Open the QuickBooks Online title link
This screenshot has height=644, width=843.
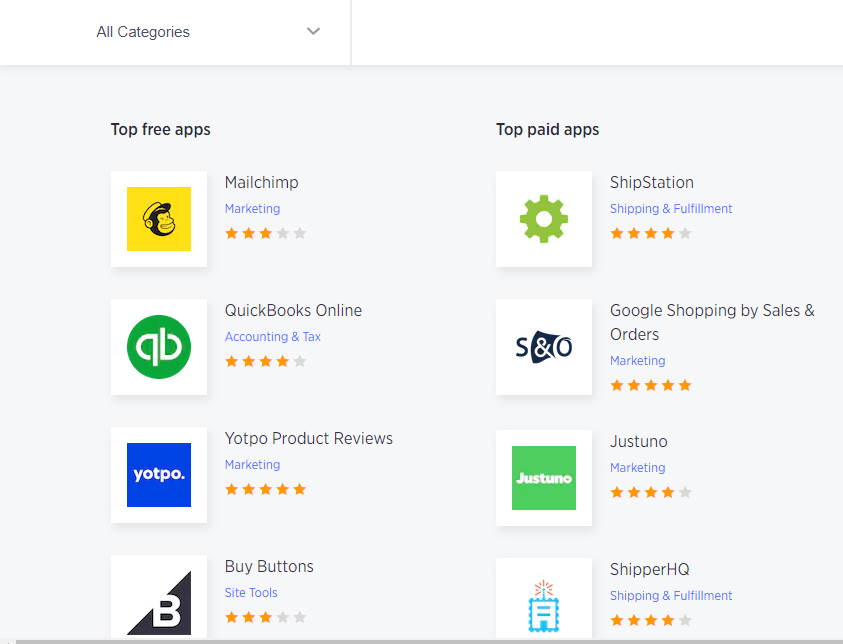tap(293, 310)
